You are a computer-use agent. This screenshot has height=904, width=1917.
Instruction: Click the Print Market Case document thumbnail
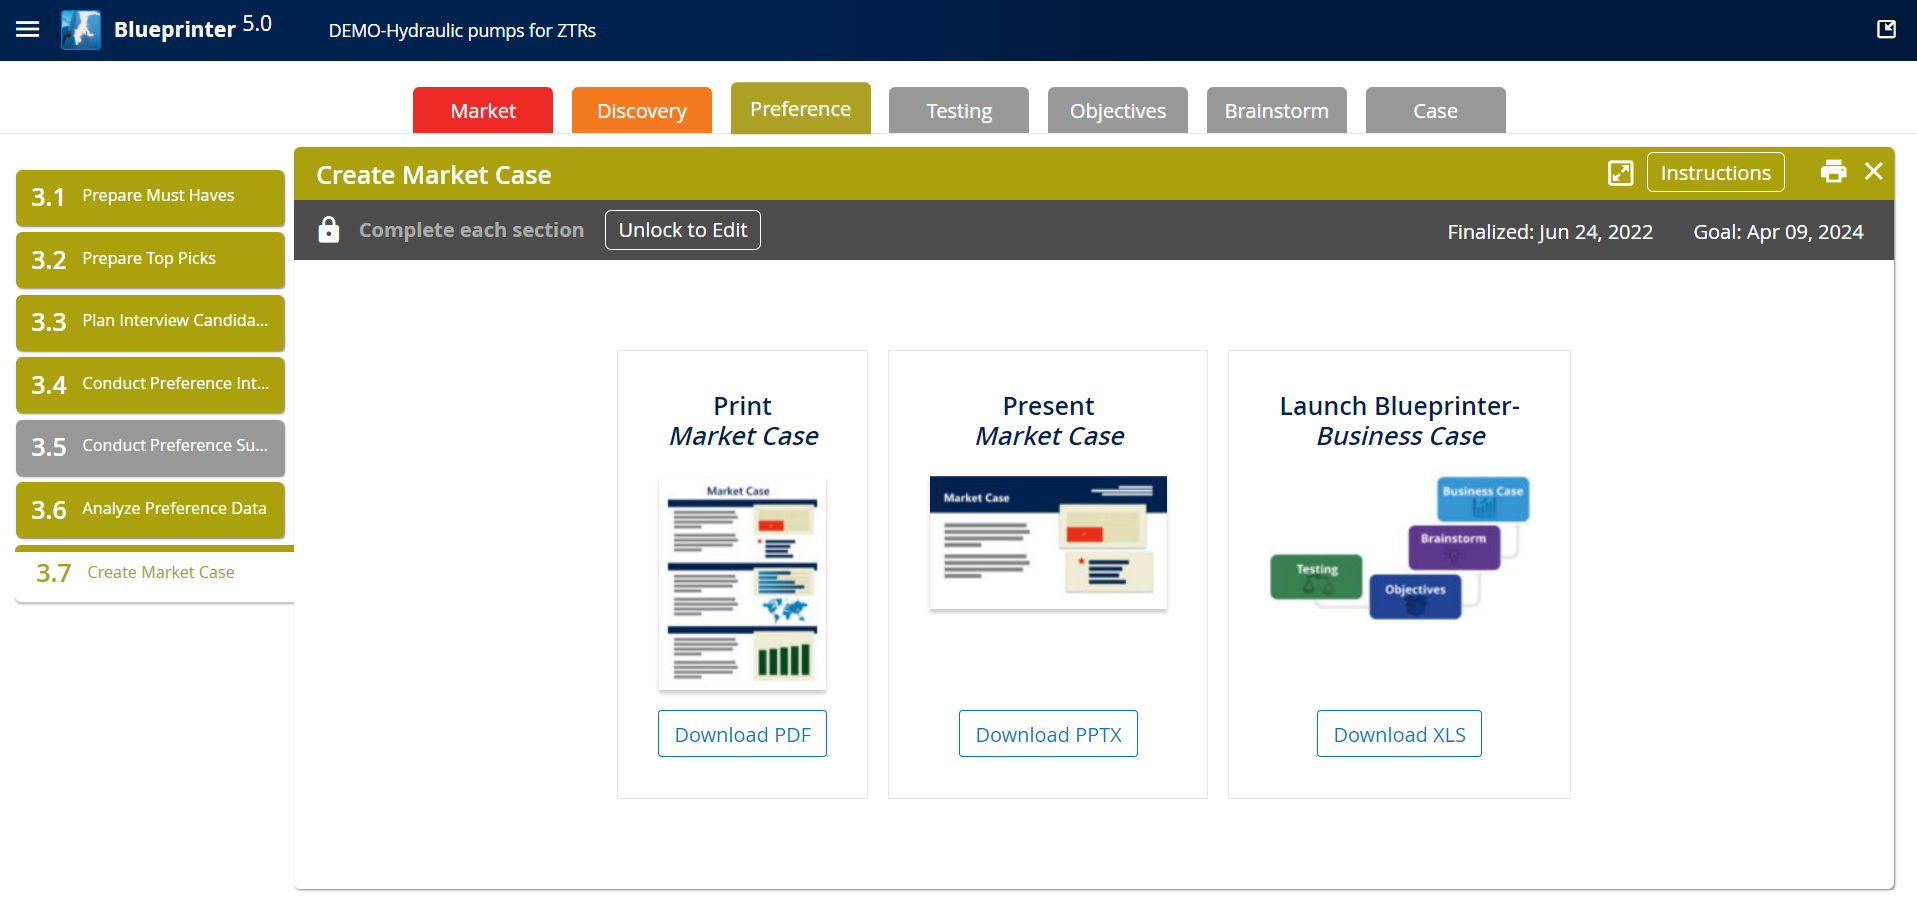tap(742, 584)
